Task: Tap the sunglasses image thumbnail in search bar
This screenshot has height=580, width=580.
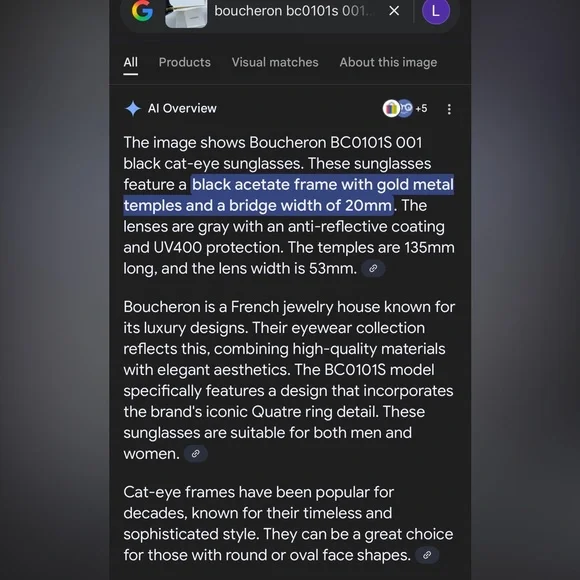Action: pos(186,14)
